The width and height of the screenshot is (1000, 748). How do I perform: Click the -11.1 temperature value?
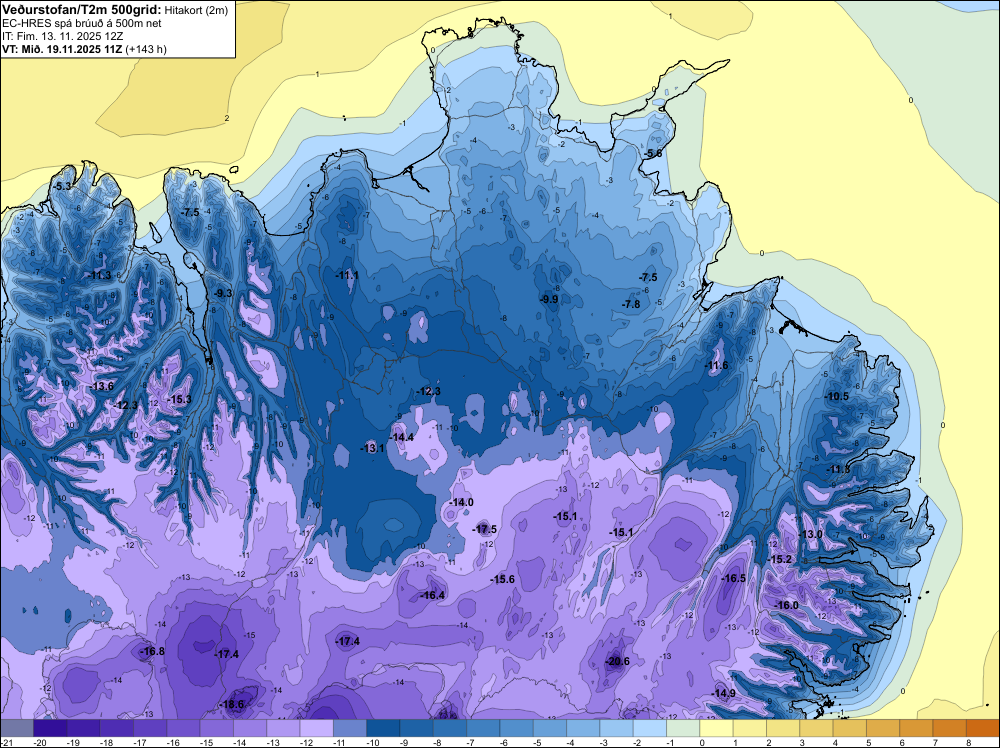[x=347, y=275]
